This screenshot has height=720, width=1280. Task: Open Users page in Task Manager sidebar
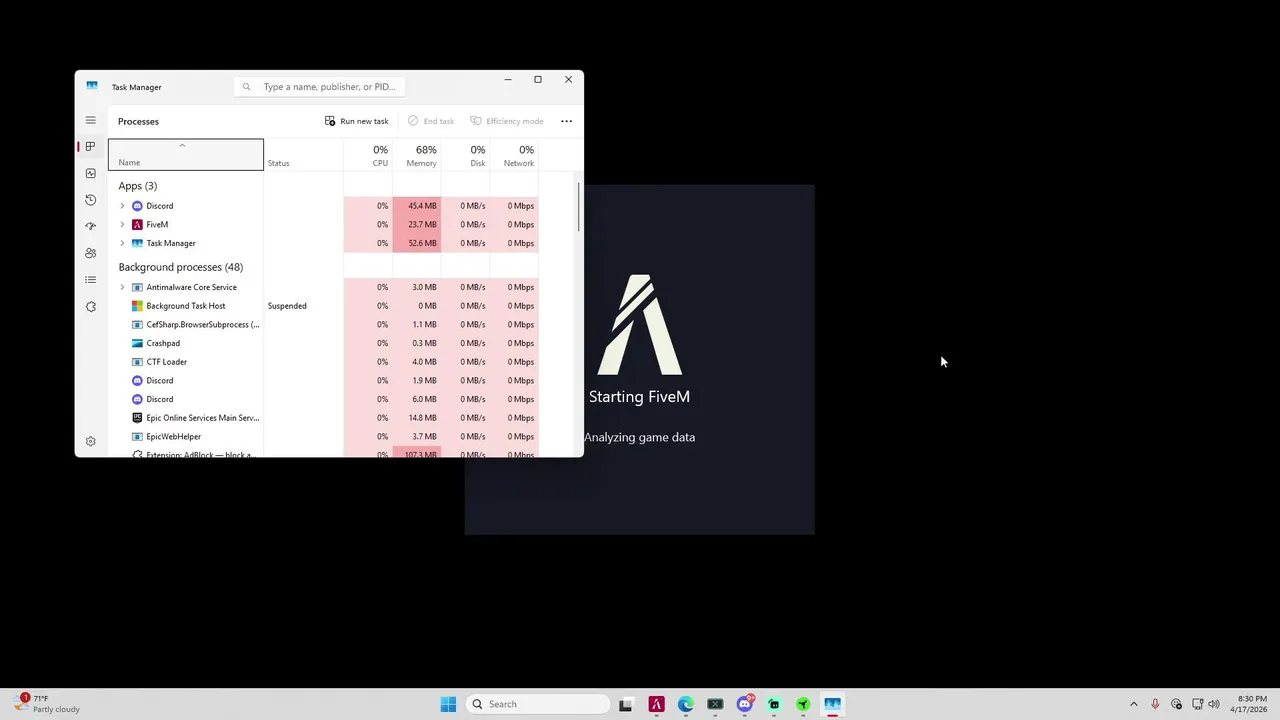click(x=90, y=253)
